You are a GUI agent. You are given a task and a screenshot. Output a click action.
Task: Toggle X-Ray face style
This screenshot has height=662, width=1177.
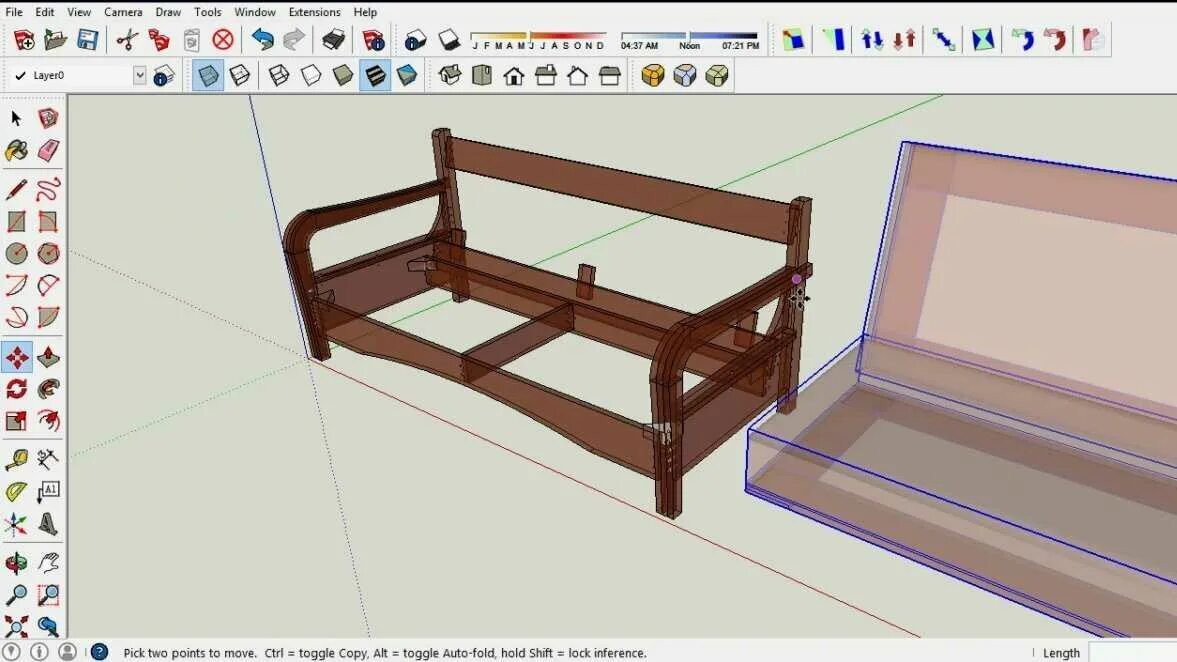[x=208, y=76]
